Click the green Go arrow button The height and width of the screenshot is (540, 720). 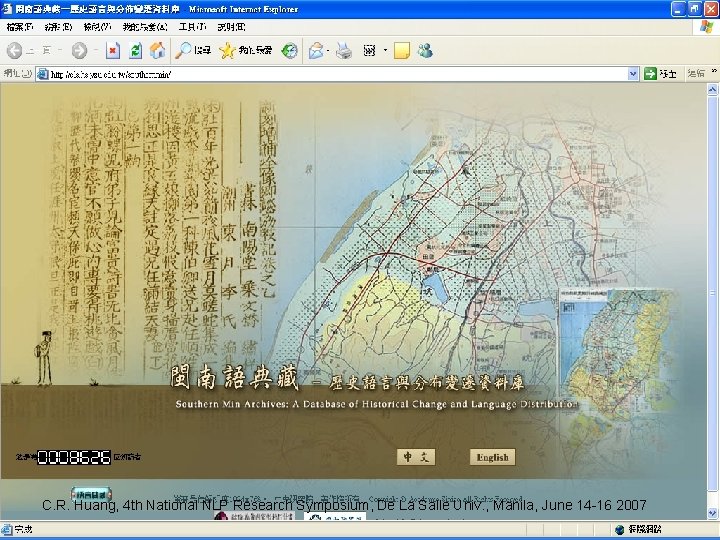[650, 73]
